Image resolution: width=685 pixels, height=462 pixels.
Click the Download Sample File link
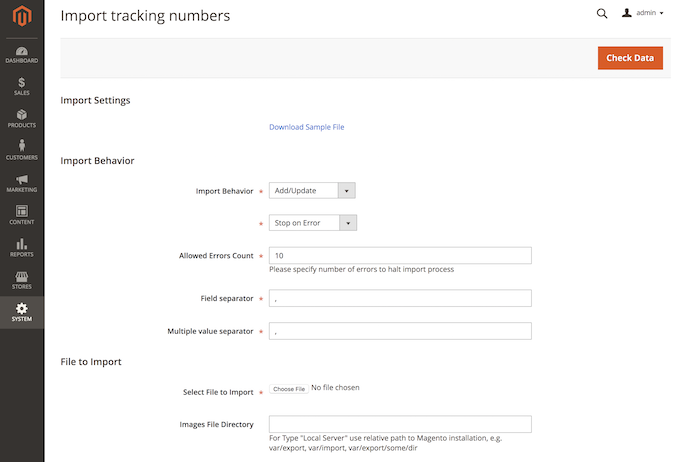(x=306, y=127)
